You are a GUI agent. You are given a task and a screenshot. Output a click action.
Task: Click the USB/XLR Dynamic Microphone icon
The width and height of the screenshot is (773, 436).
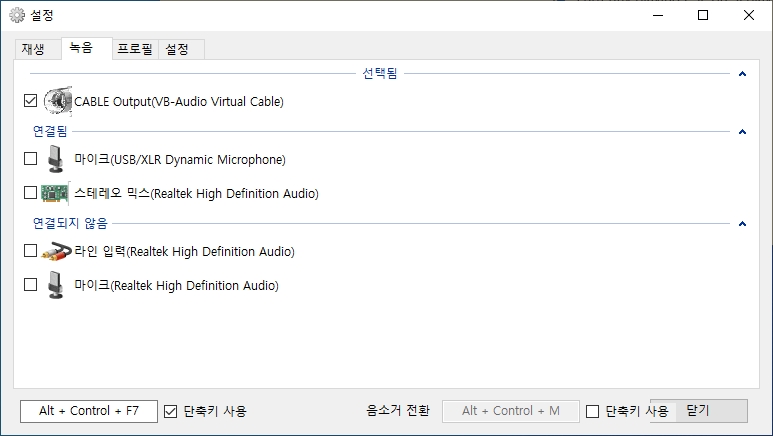click(56, 159)
